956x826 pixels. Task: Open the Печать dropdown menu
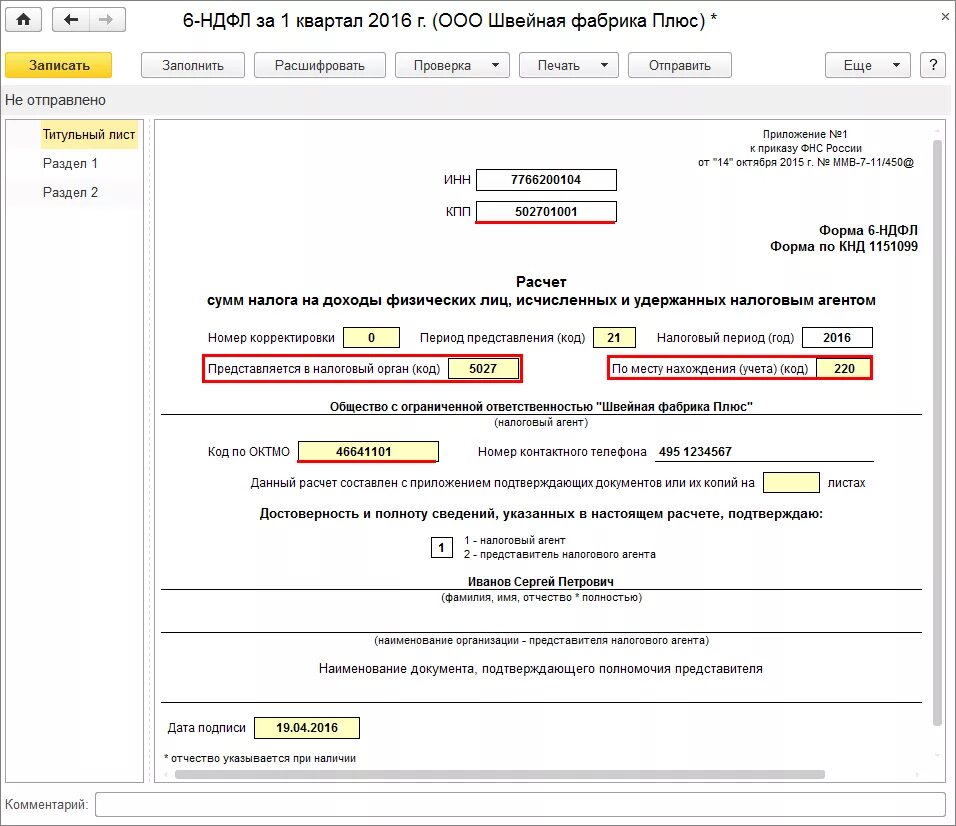568,65
